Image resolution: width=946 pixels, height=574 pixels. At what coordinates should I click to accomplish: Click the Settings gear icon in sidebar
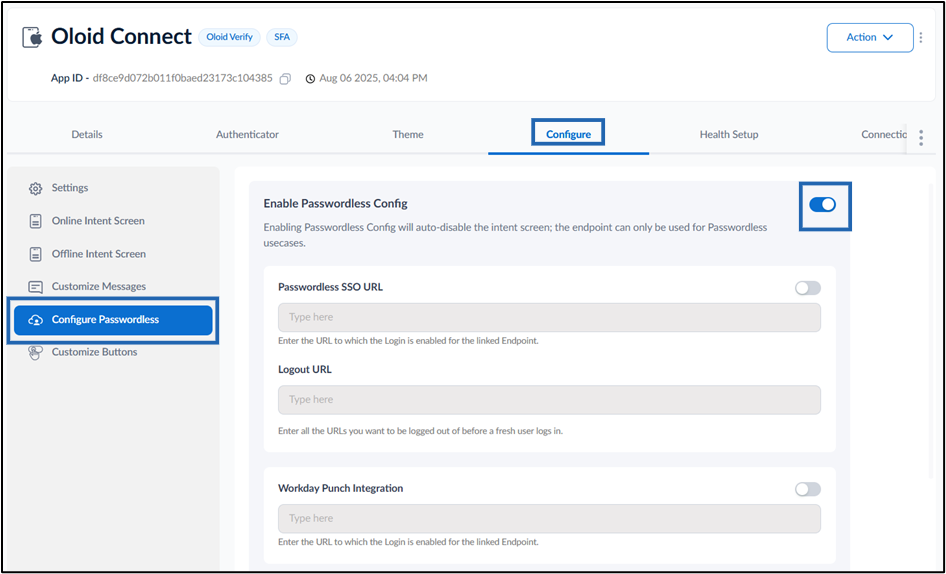click(x=36, y=188)
